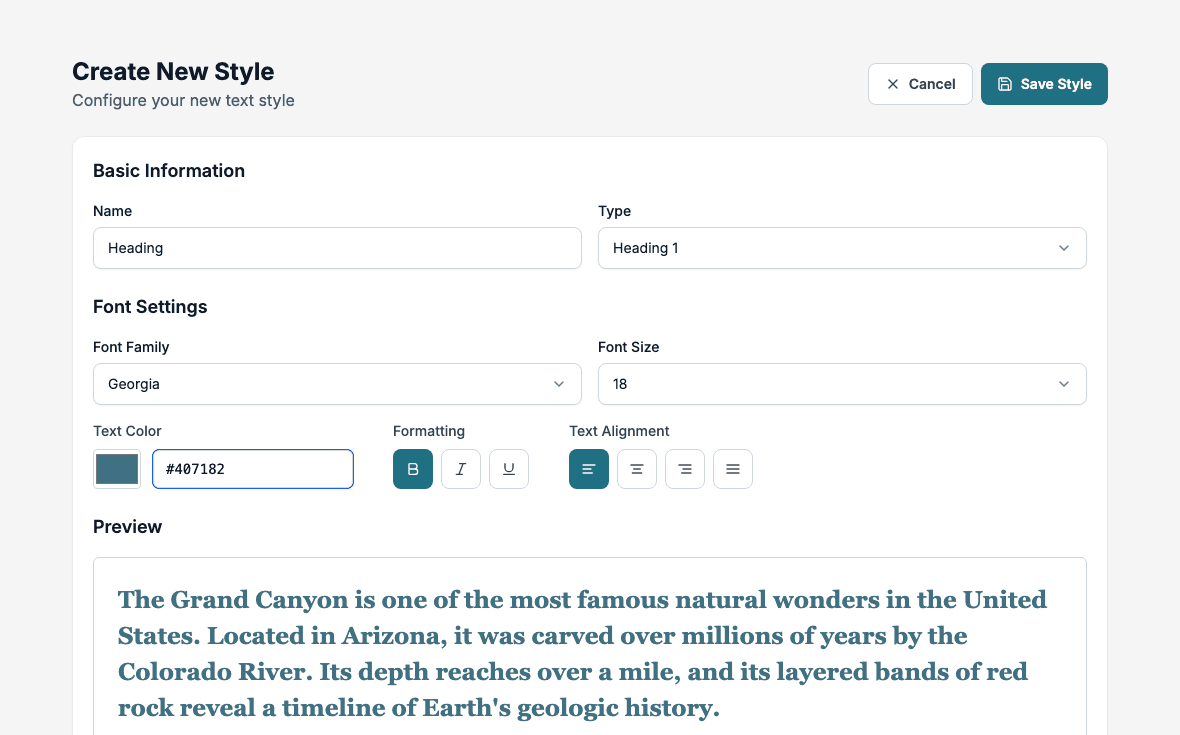Screen dimensions: 1180x735
Task: Select left text alignment
Action: tap(588, 469)
